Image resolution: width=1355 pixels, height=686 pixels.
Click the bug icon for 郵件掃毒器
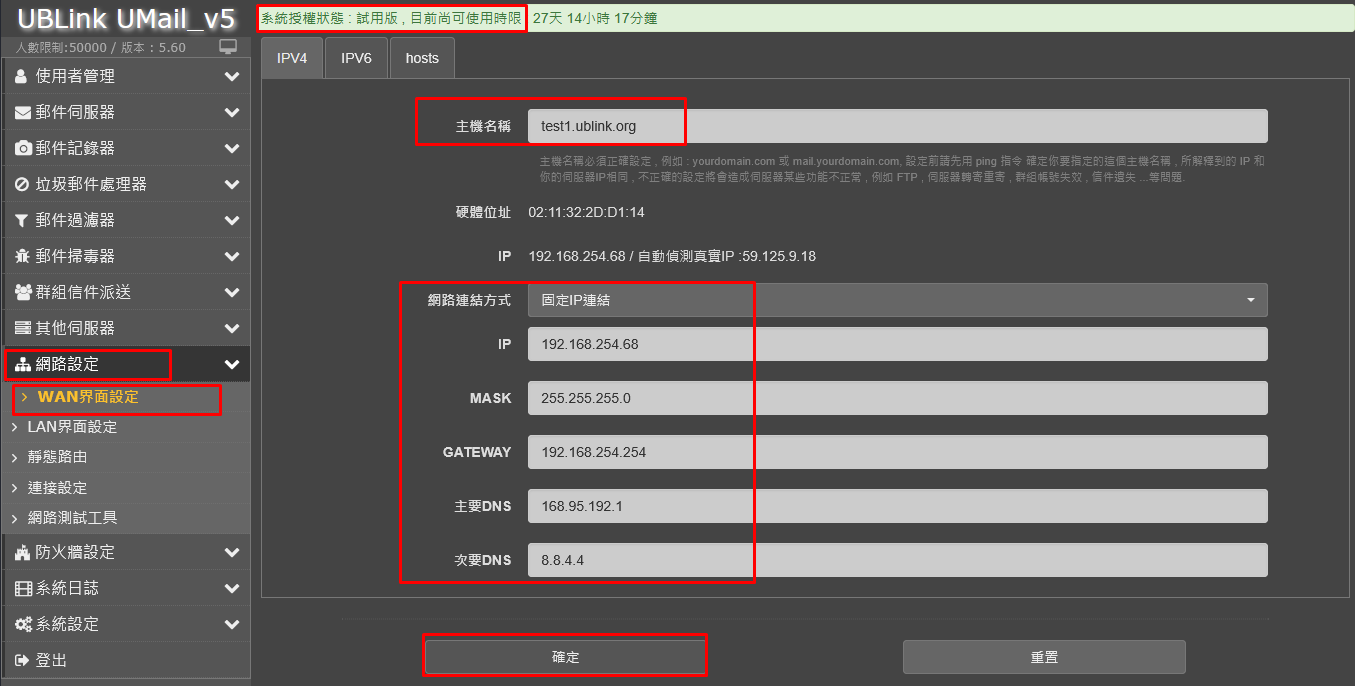click(23, 256)
